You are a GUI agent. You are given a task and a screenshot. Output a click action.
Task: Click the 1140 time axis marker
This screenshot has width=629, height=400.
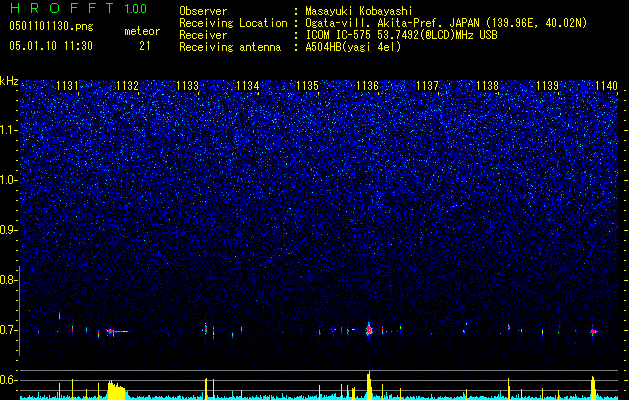pos(607,86)
